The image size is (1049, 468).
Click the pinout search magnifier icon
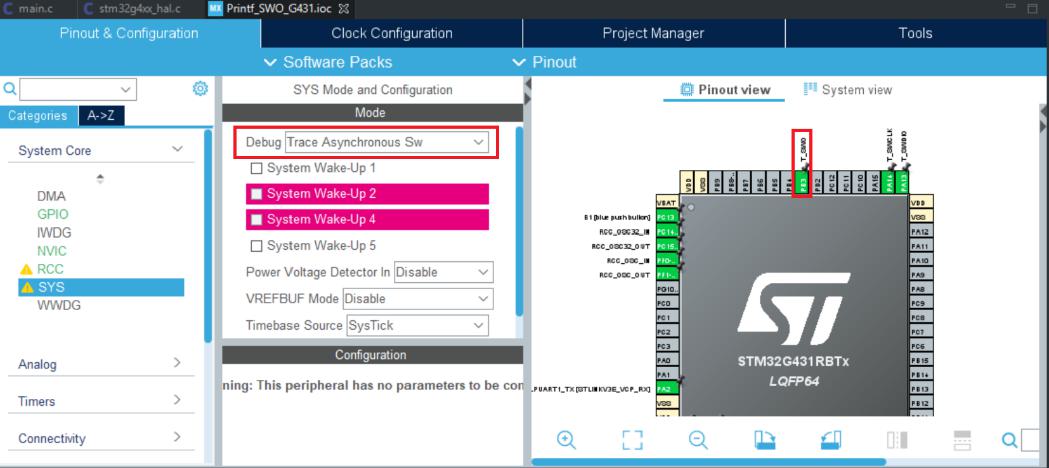point(1009,439)
